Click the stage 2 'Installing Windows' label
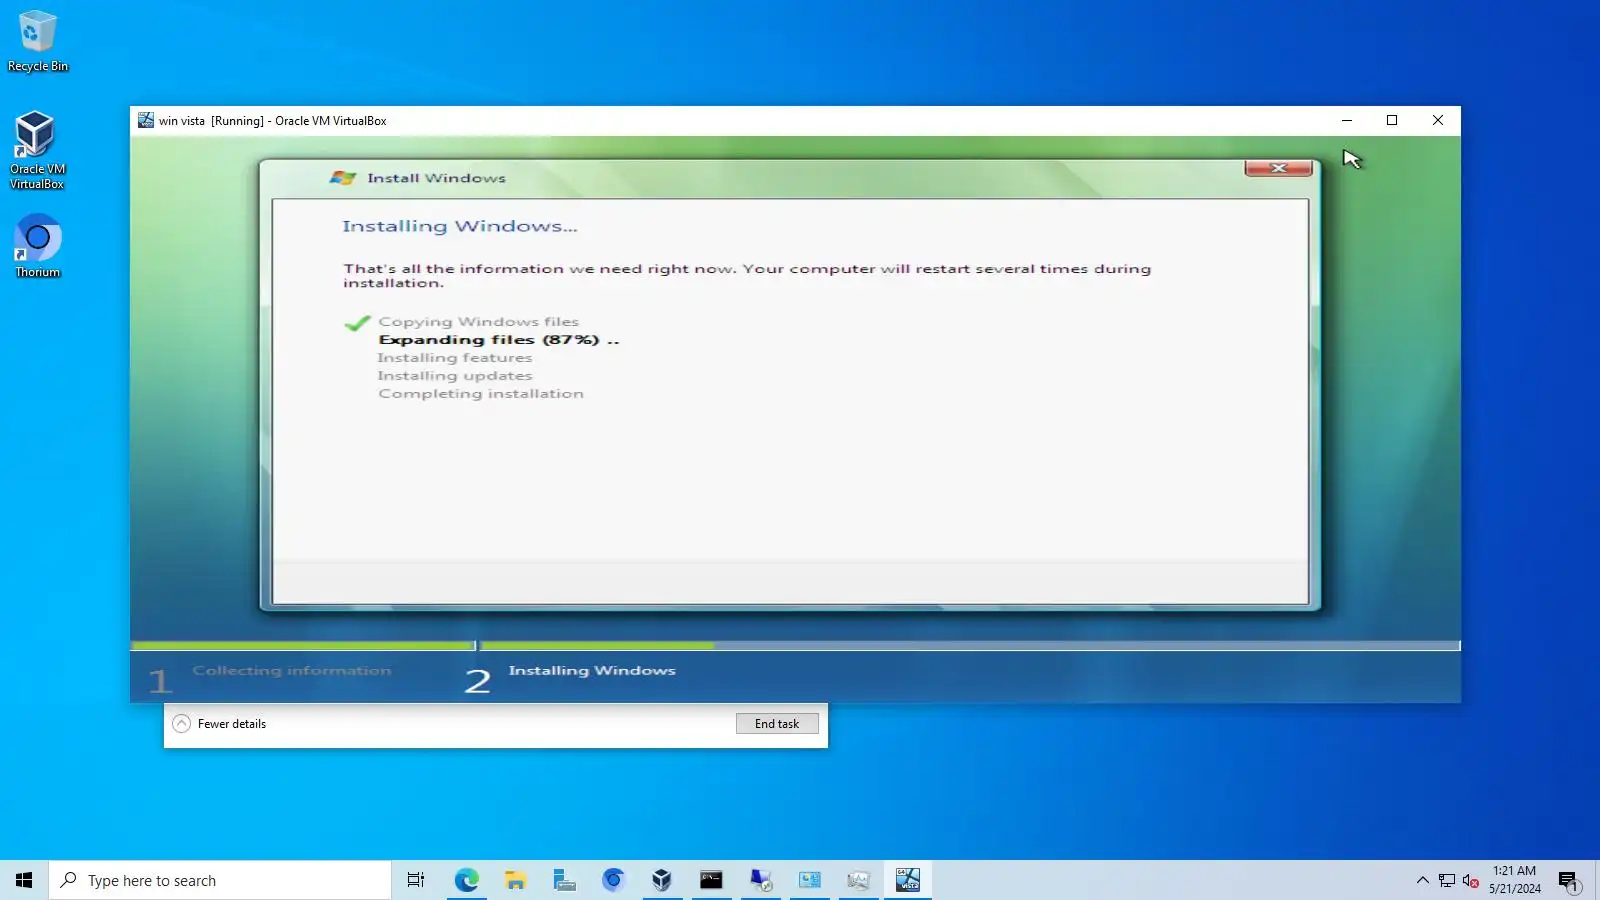This screenshot has height=900, width=1600. 592,671
